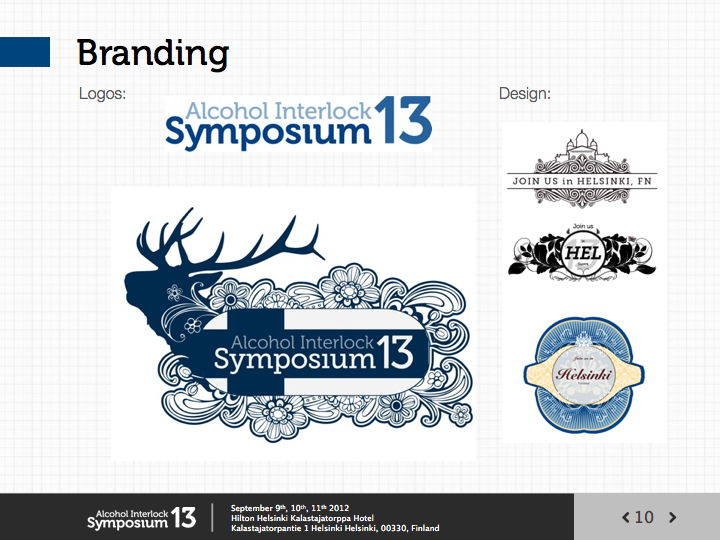Click the Logos: label
This screenshot has width=720, height=540.
[x=102, y=93]
